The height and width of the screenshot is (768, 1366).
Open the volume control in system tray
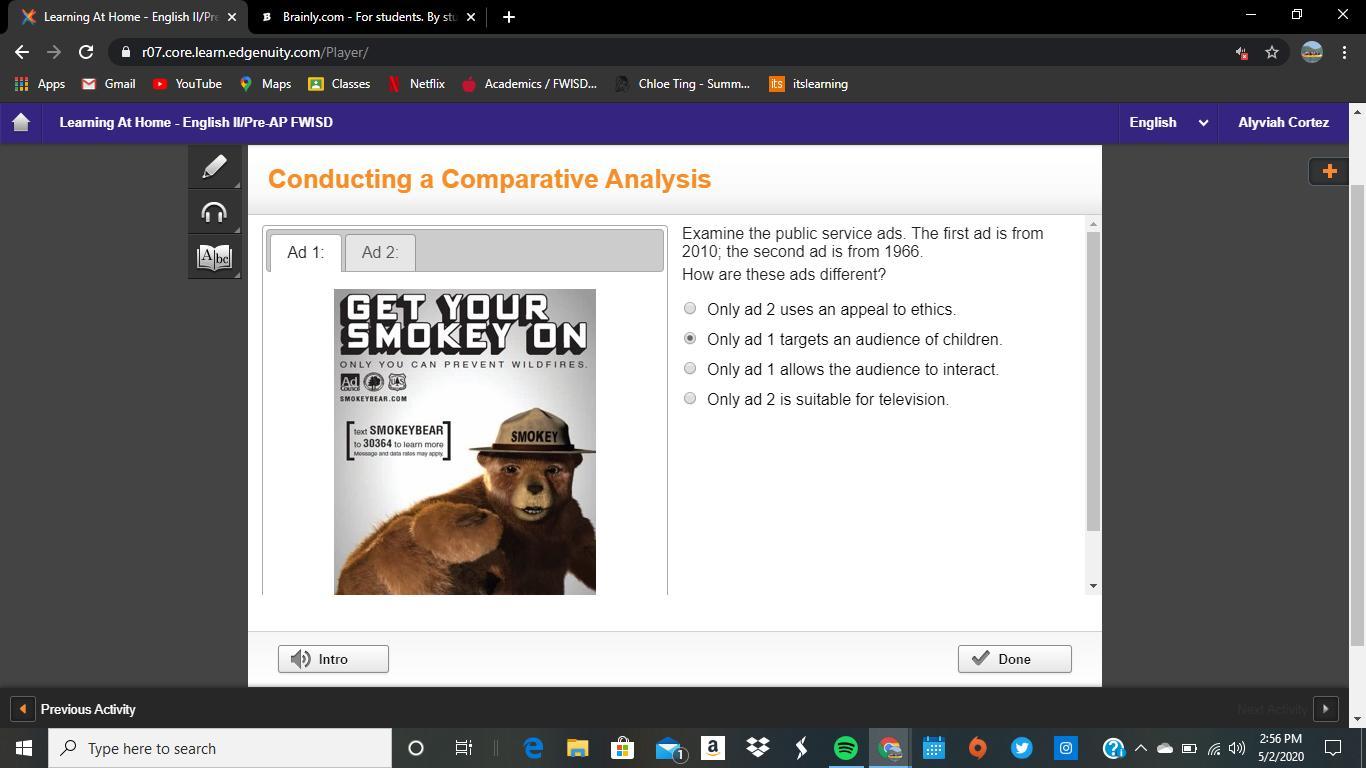(x=1237, y=748)
